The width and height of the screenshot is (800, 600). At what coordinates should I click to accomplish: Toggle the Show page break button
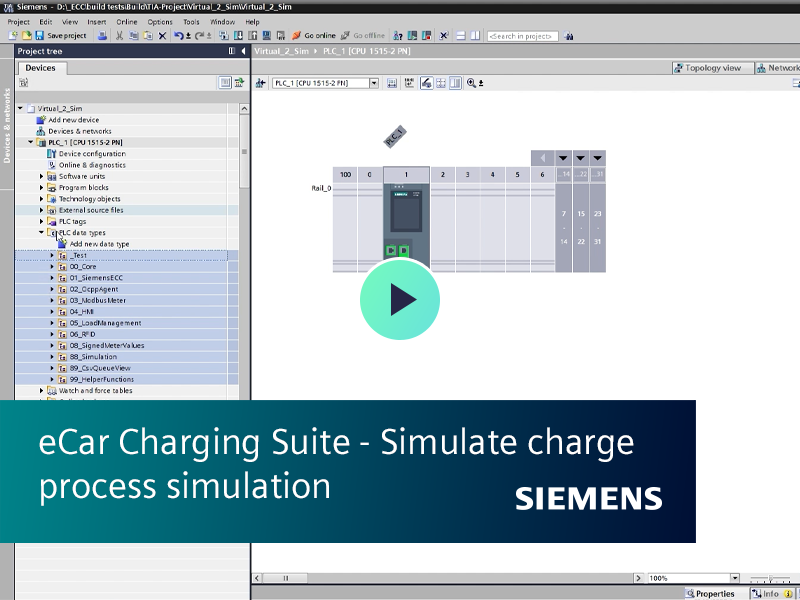click(441, 83)
